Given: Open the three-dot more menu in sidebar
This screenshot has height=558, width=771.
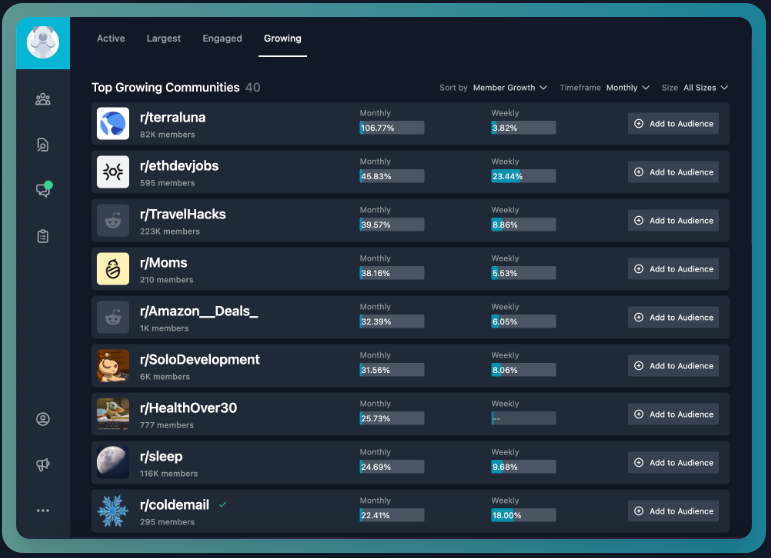Looking at the screenshot, I should 43,510.
